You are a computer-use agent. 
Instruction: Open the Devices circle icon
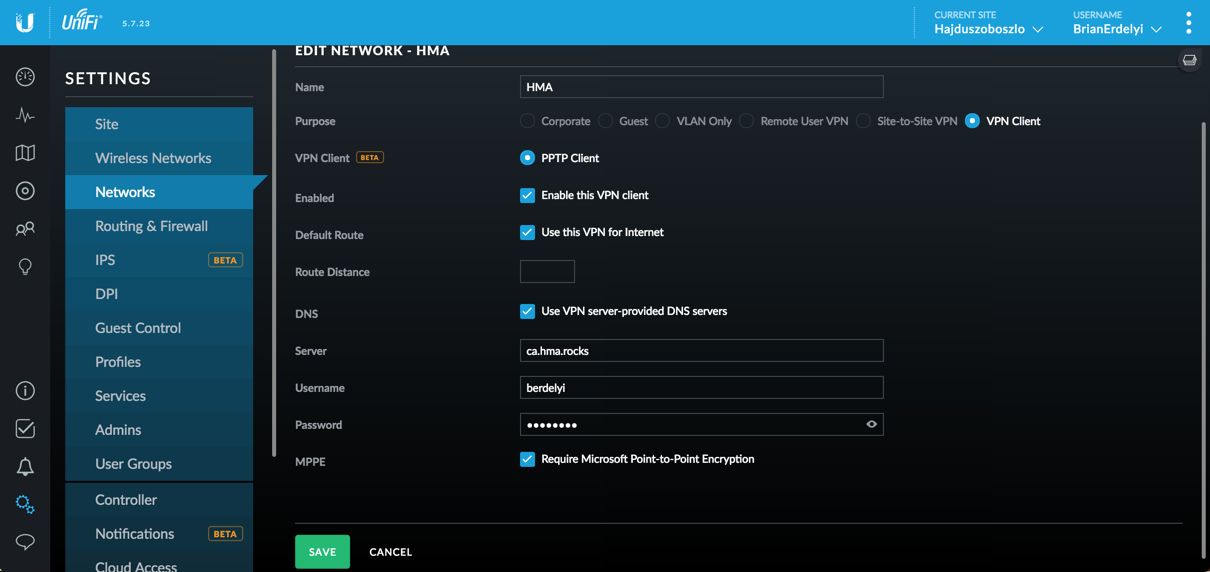(x=25, y=191)
